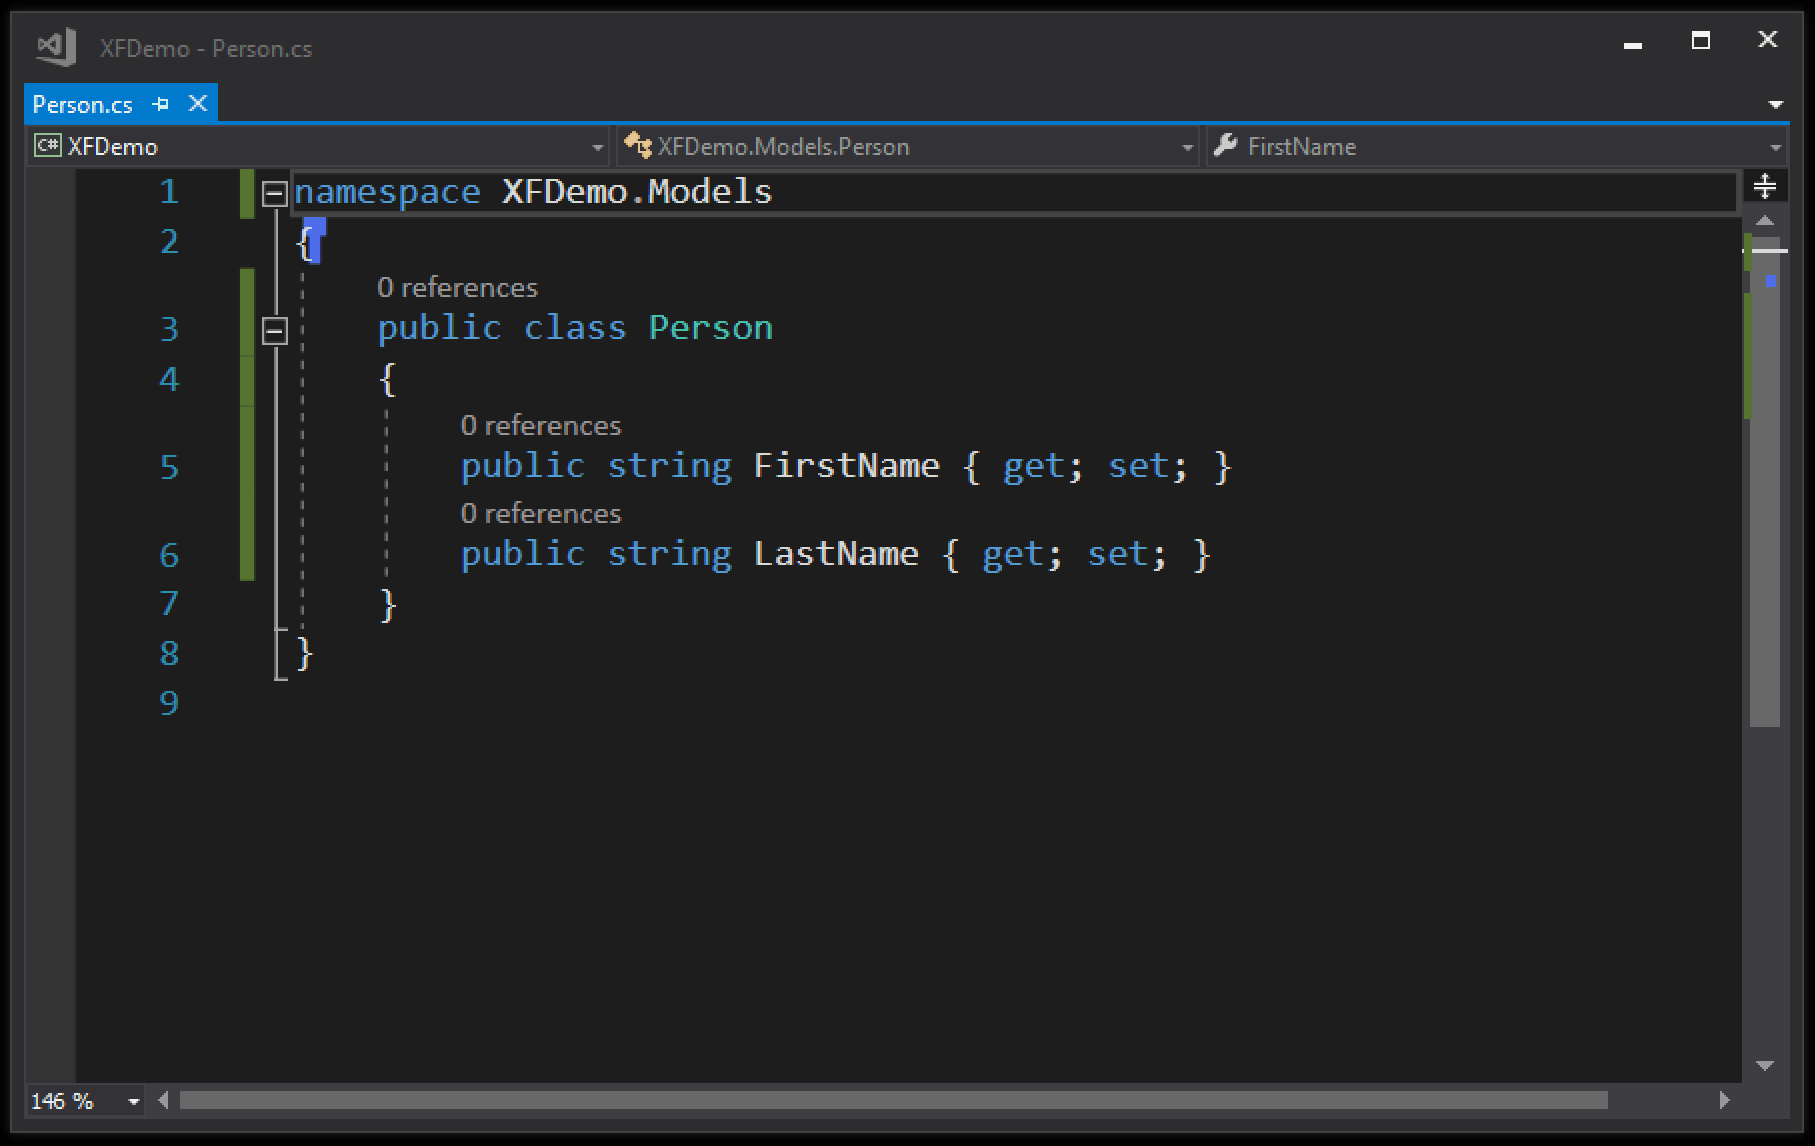The width and height of the screenshot is (1815, 1146).
Task: Click the Visual Studio logo icon
Action: tap(57, 47)
